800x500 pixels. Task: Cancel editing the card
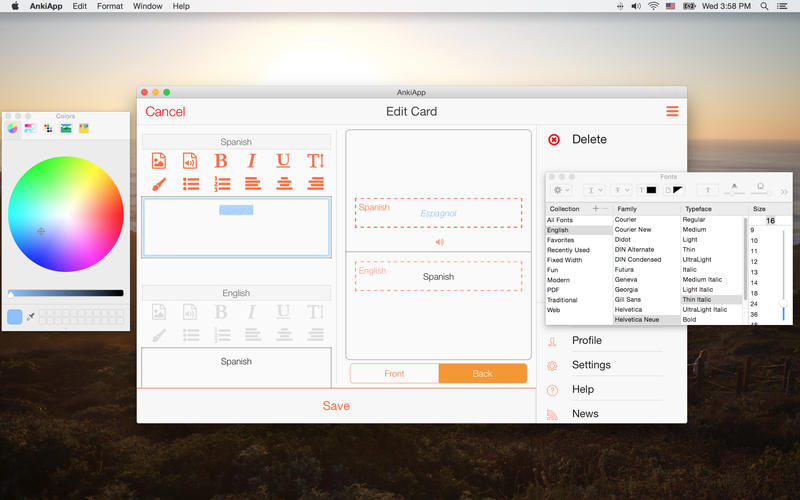165,112
